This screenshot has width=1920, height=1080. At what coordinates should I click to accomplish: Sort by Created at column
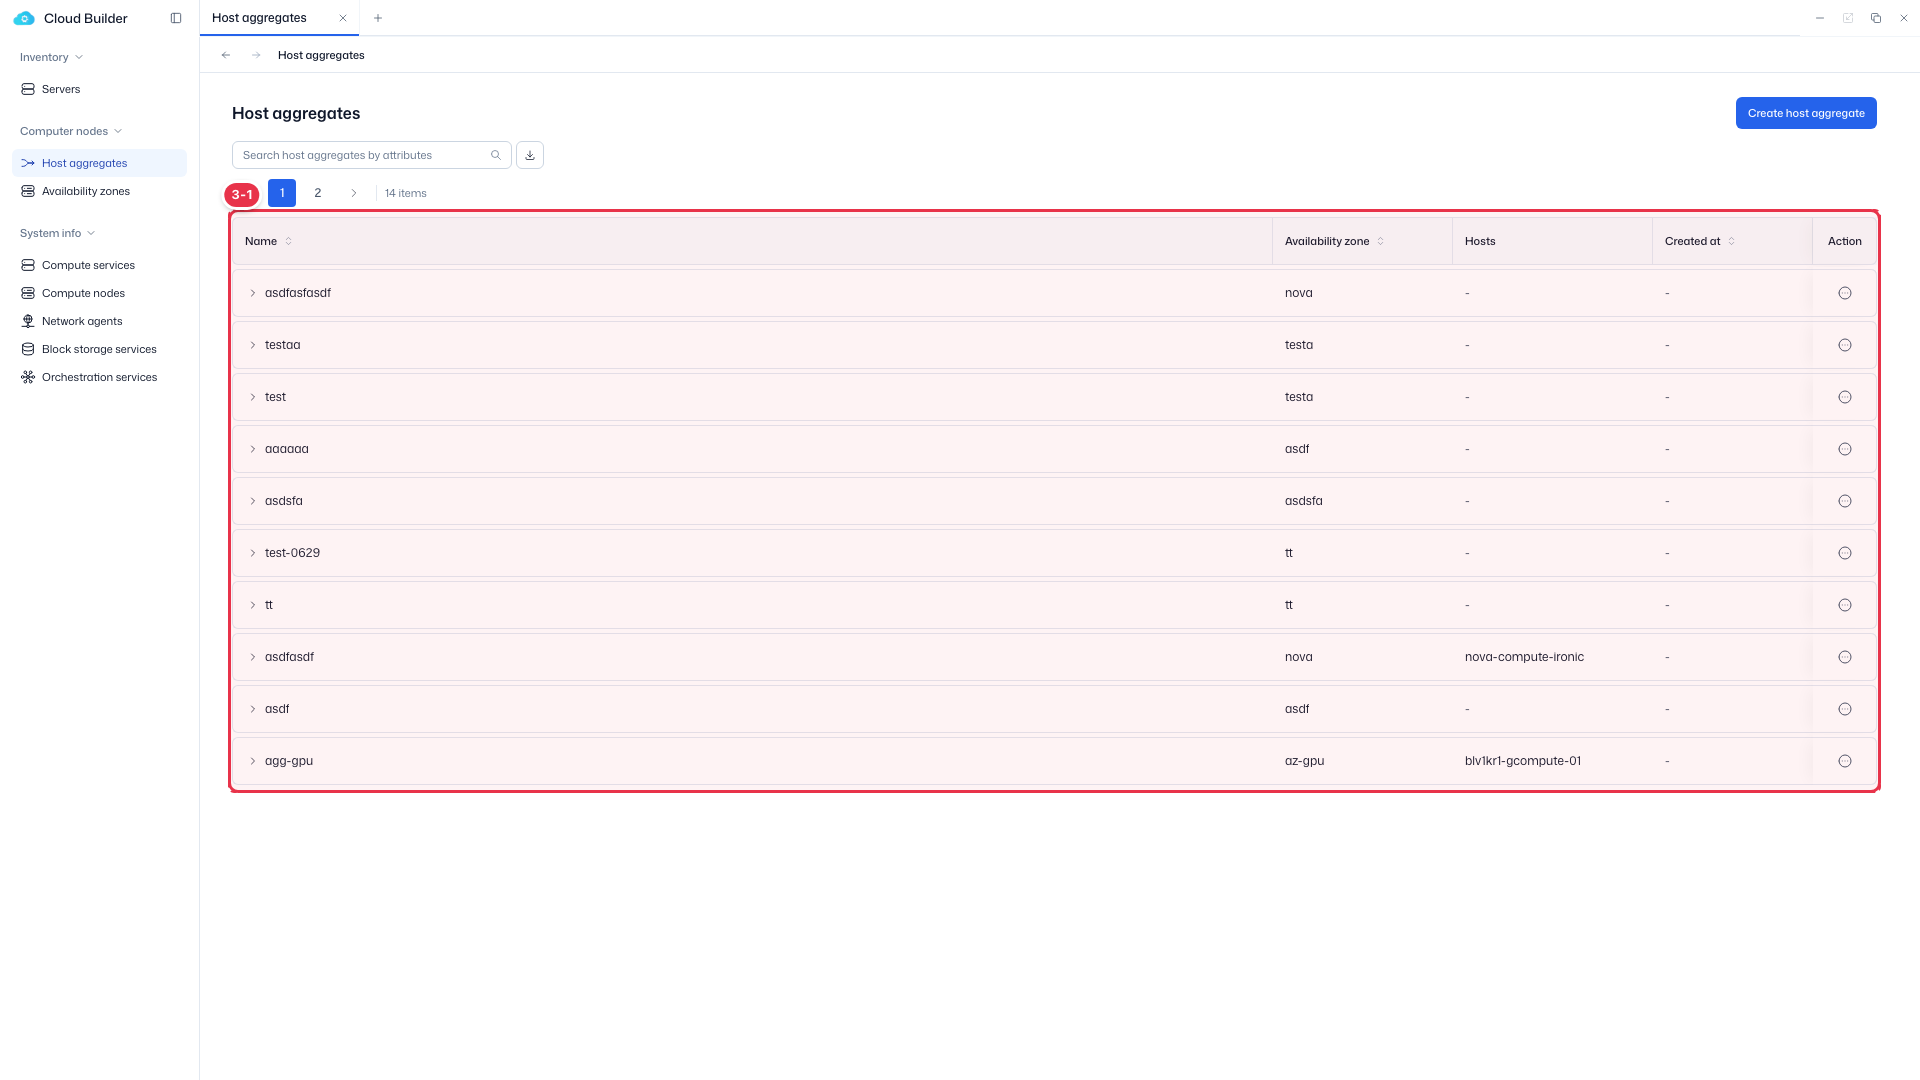click(x=1732, y=241)
